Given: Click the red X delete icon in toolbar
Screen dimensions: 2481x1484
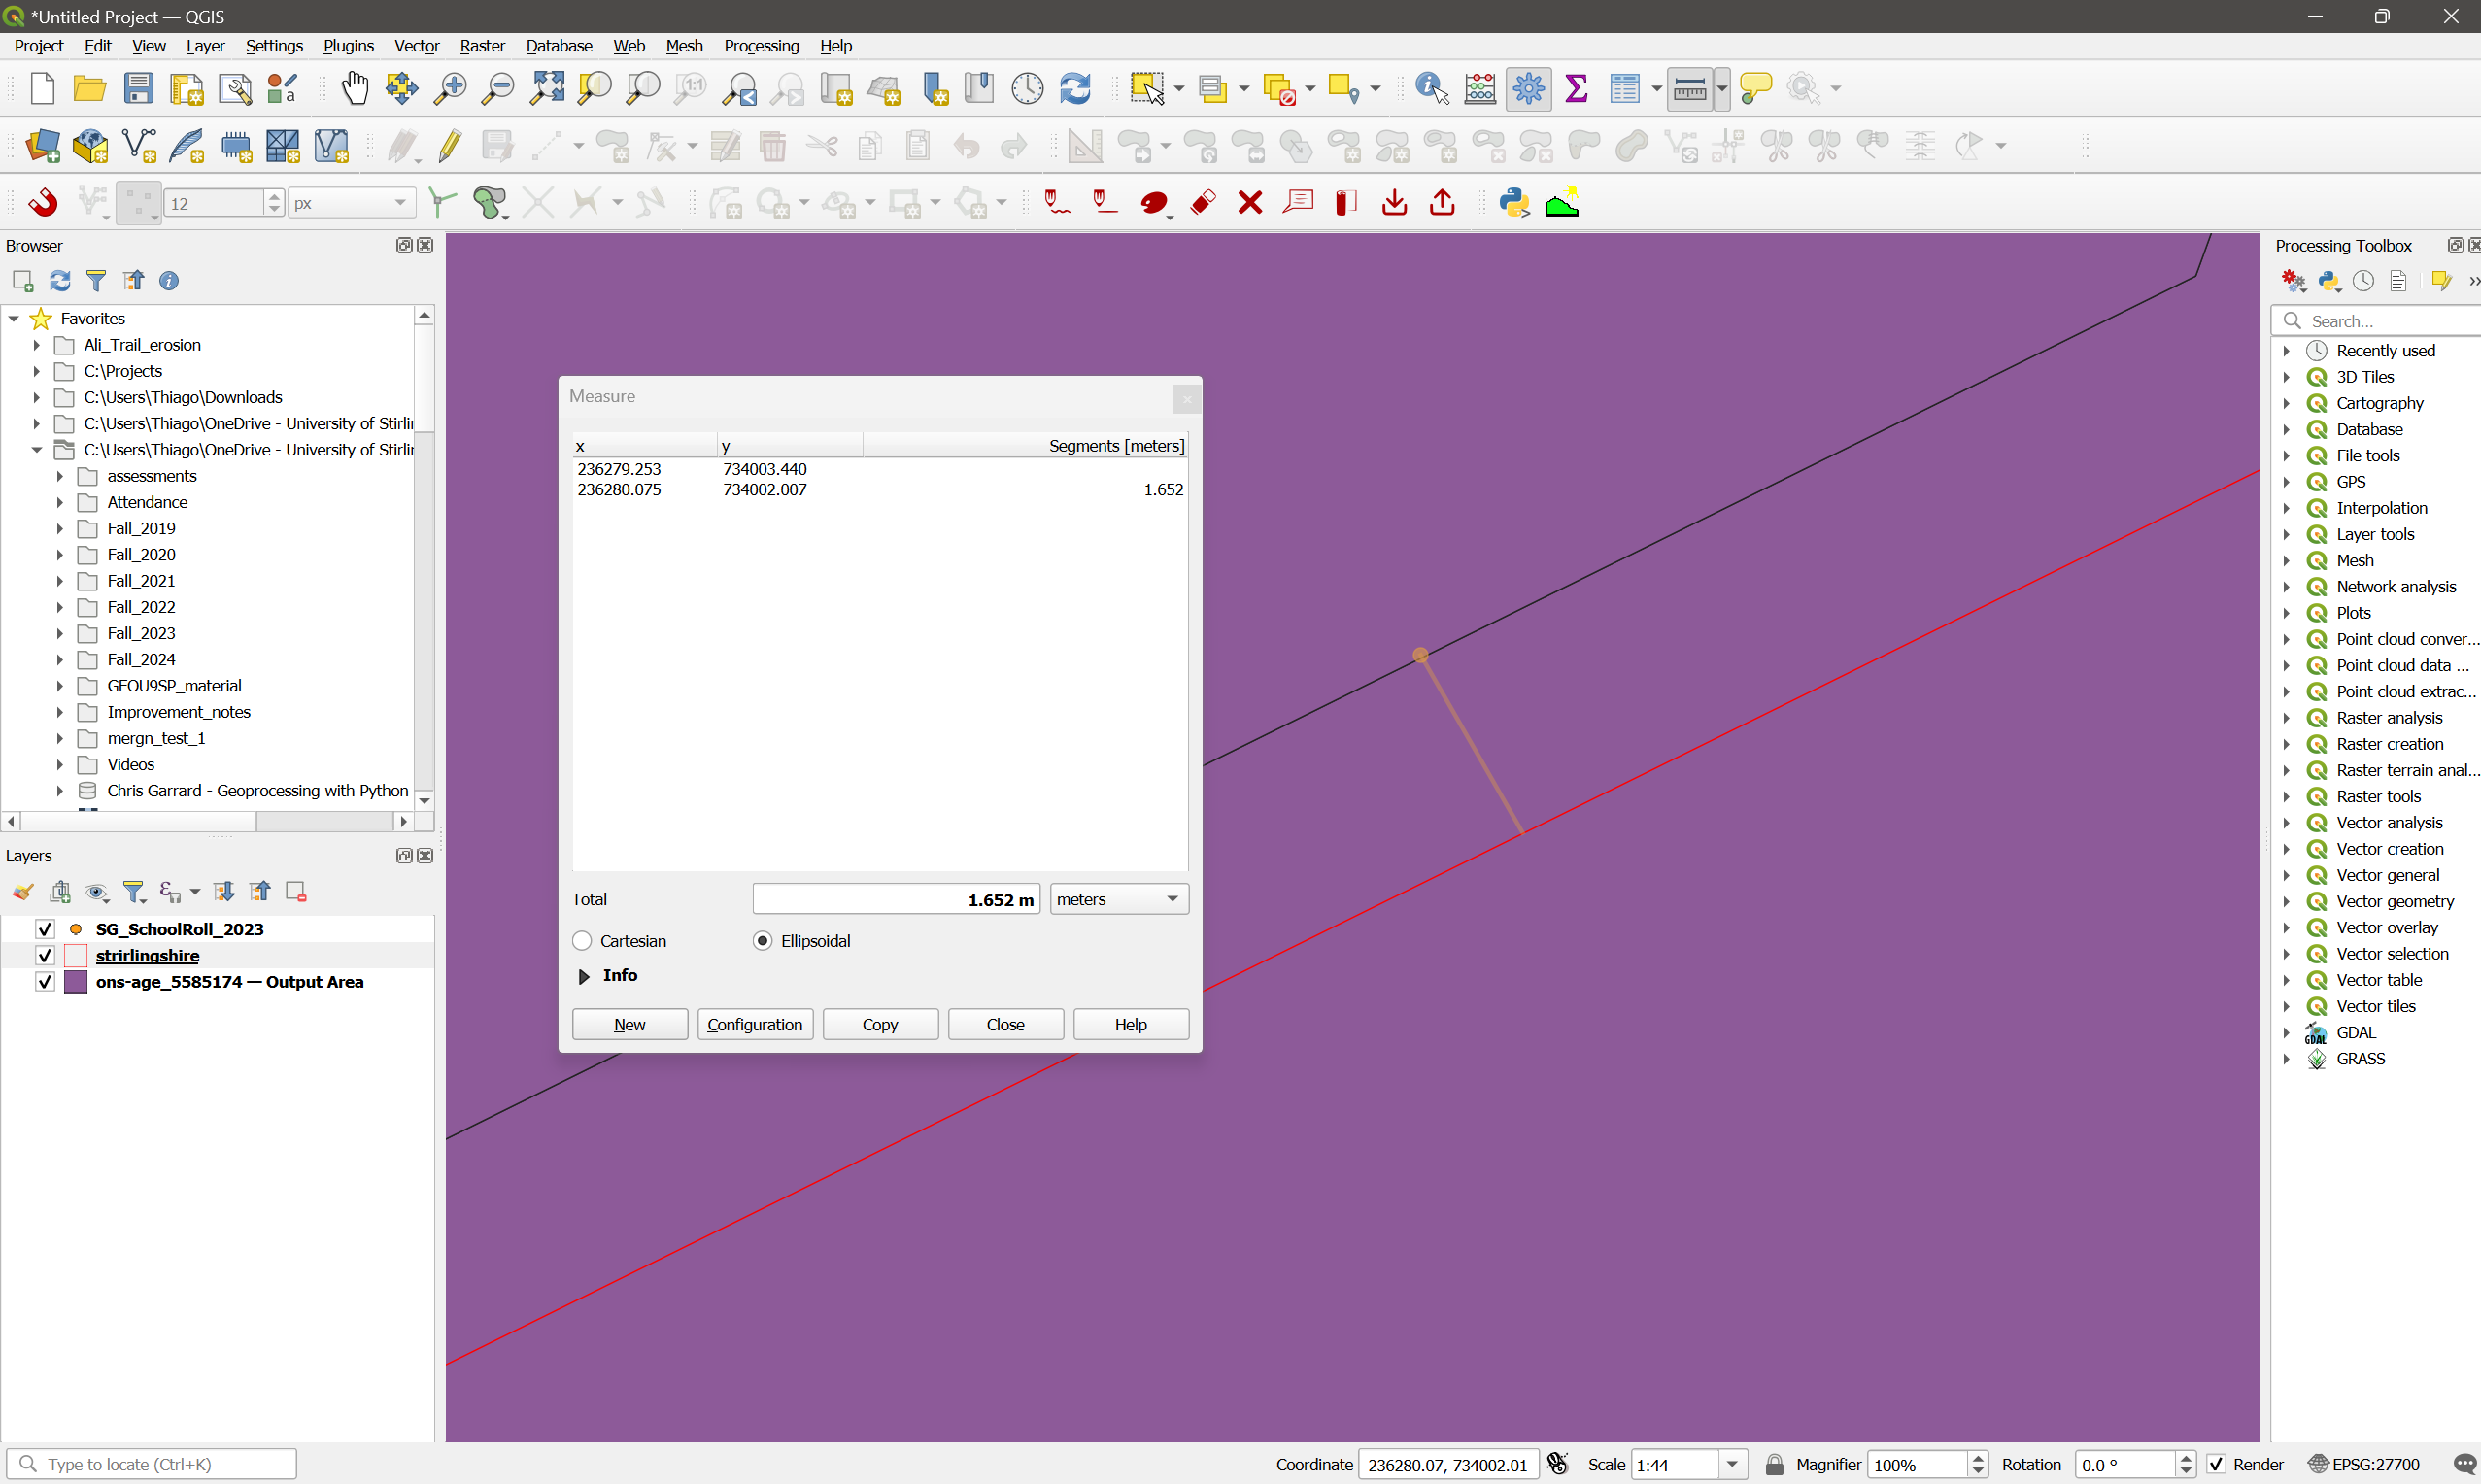Looking at the screenshot, I should point(1250,203).
